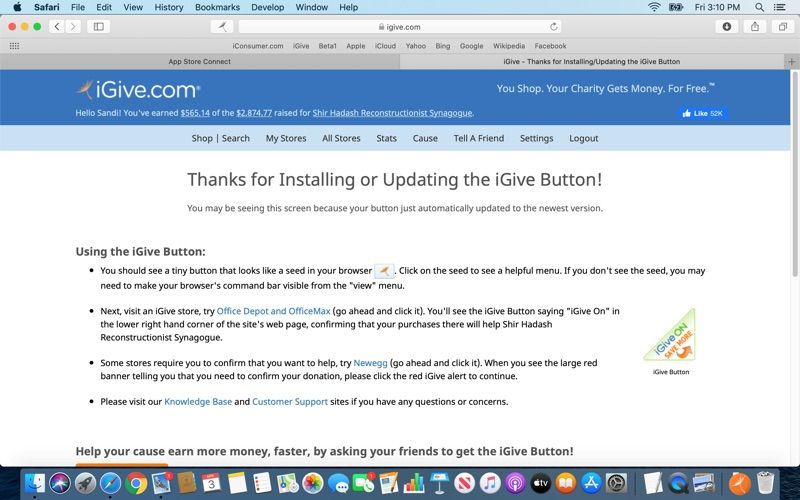Click the Facebook Like 52K button

tap(703, 113)
